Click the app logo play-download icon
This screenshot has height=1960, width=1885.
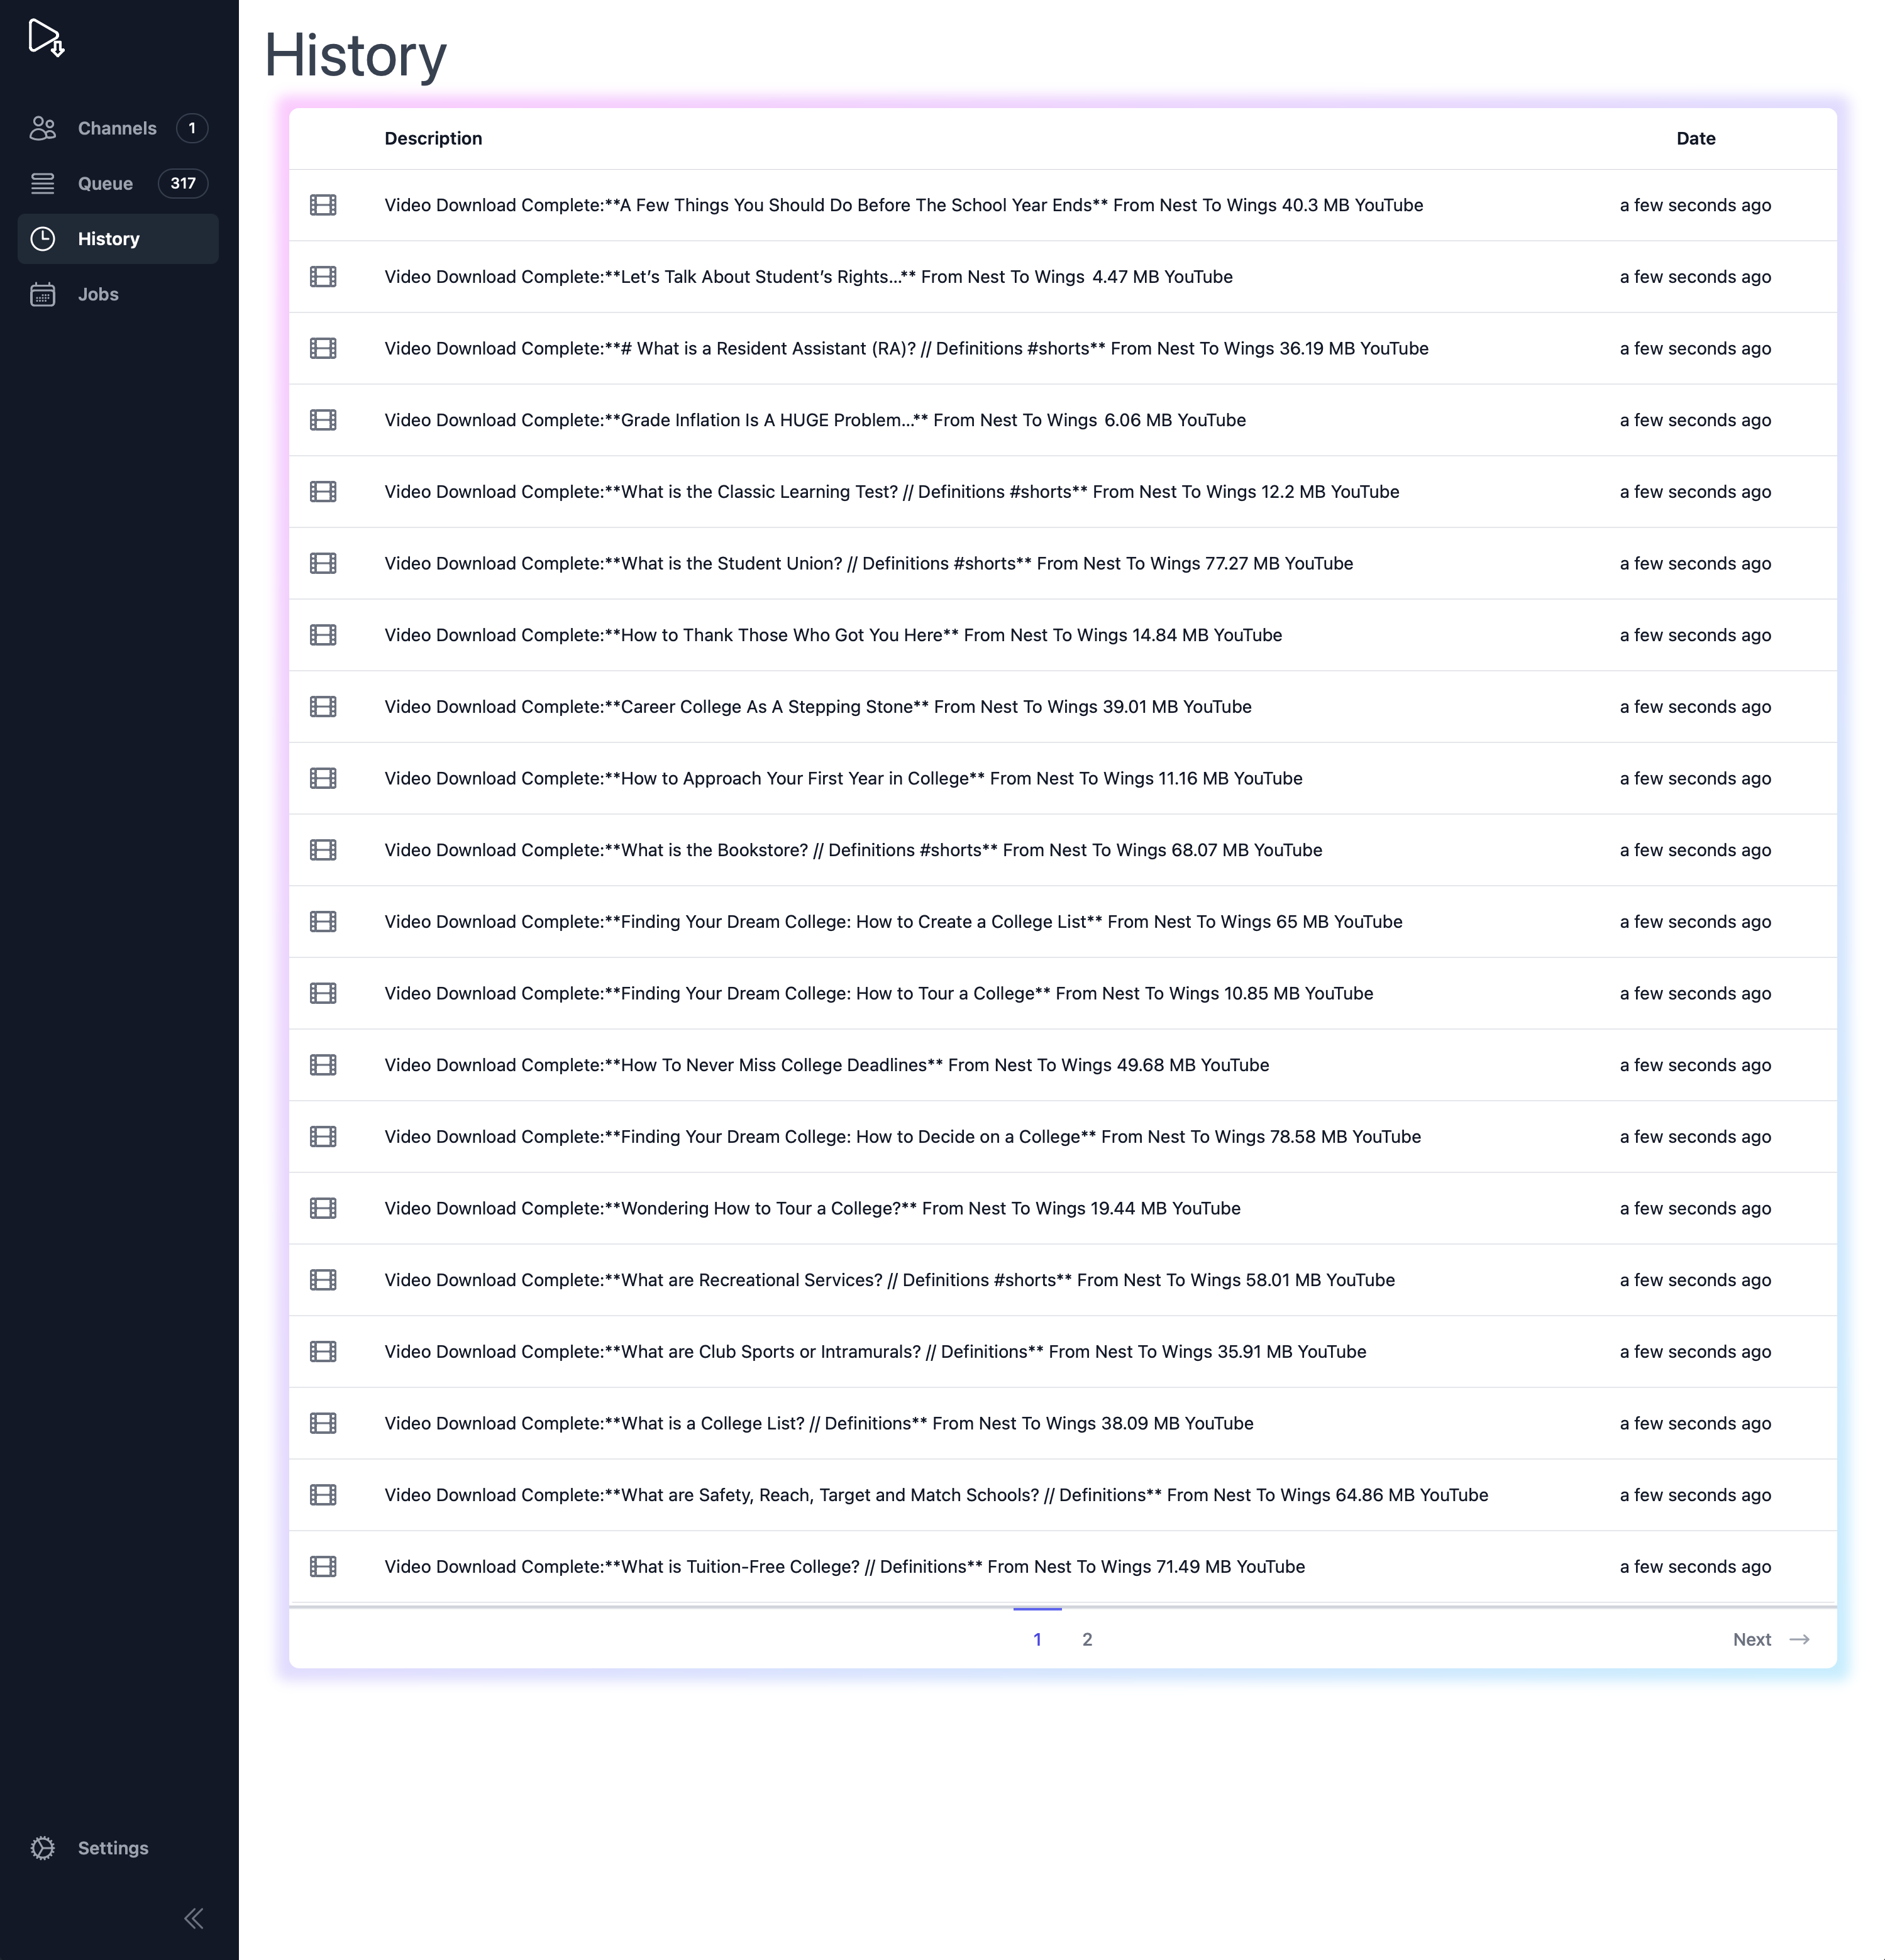pos(46,38)
